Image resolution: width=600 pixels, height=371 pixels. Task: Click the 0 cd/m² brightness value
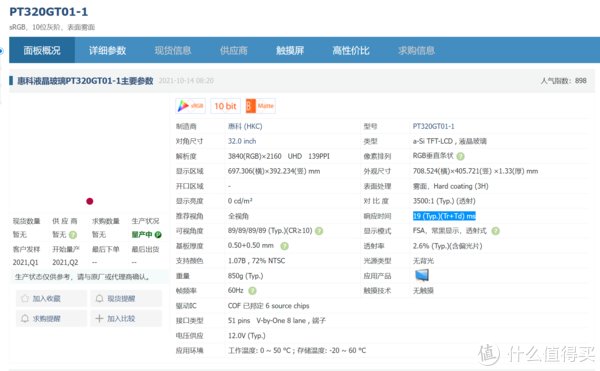[x=240, y=201]
